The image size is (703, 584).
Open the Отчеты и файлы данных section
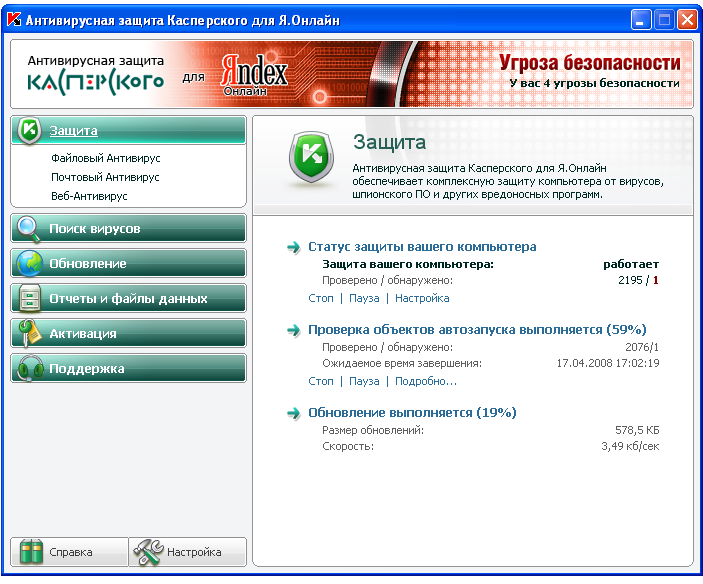pyautogui.click(x=129, y=298)
